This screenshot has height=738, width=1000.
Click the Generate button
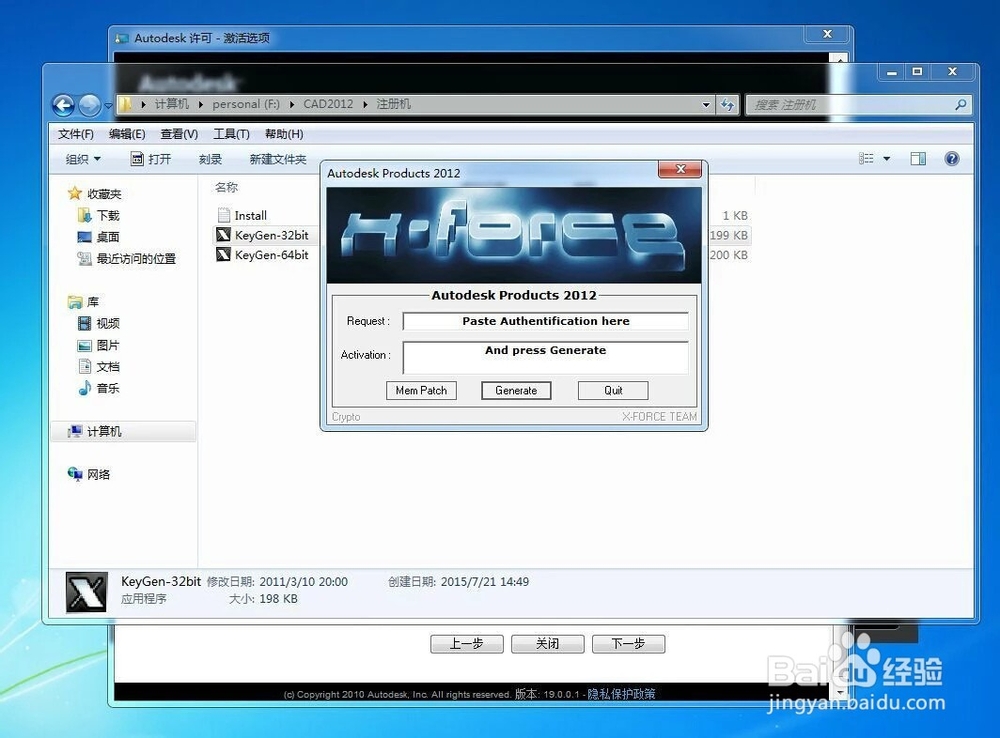[x=516, y=390]
